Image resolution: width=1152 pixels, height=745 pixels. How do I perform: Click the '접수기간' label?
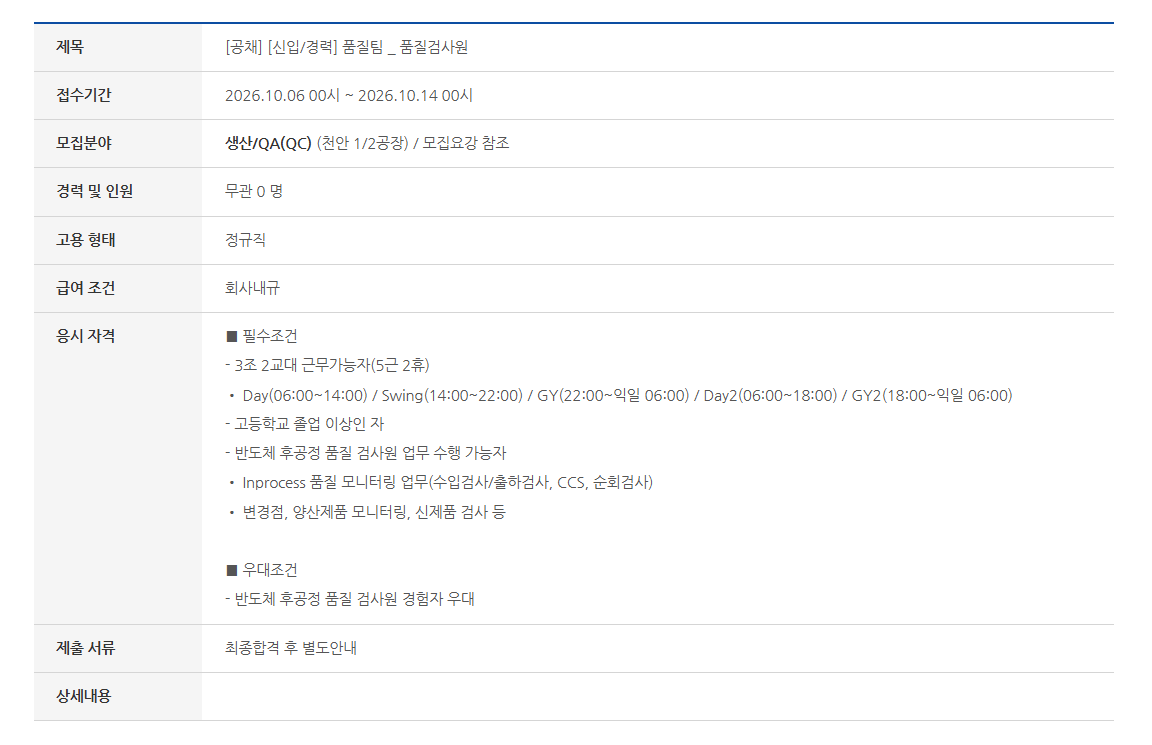(x=84, y=95)
